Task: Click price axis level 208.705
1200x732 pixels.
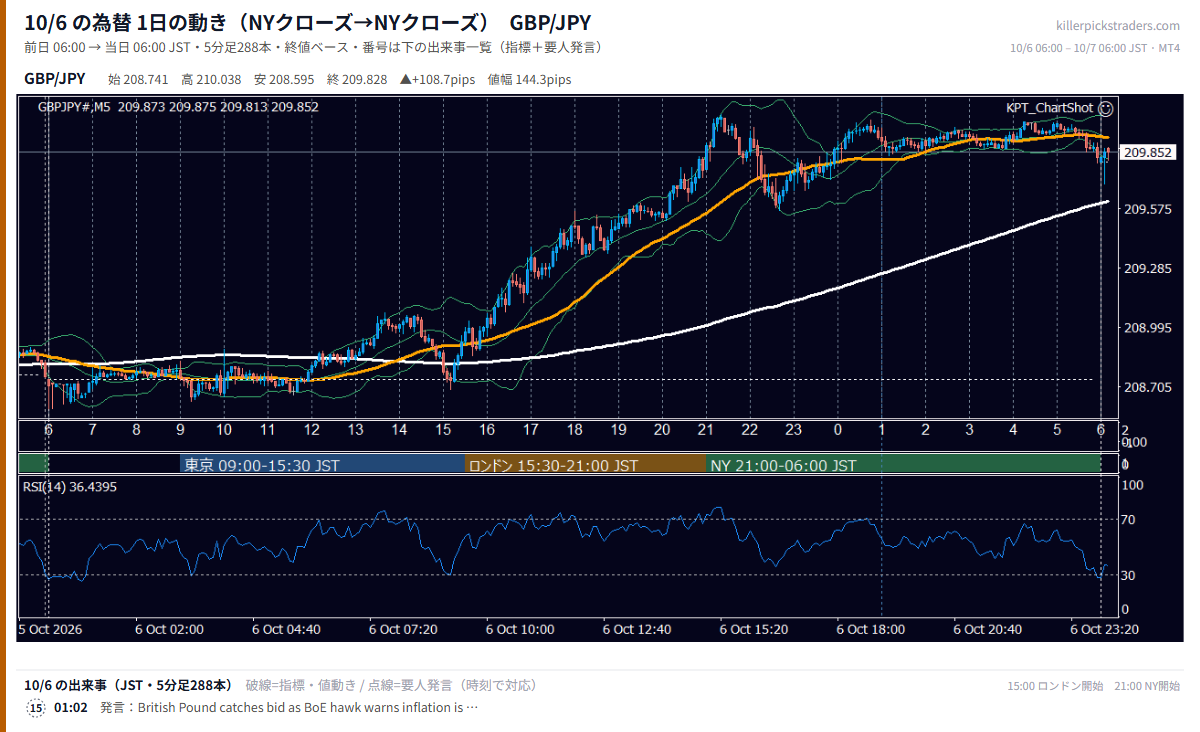Action: point(1149,387)
